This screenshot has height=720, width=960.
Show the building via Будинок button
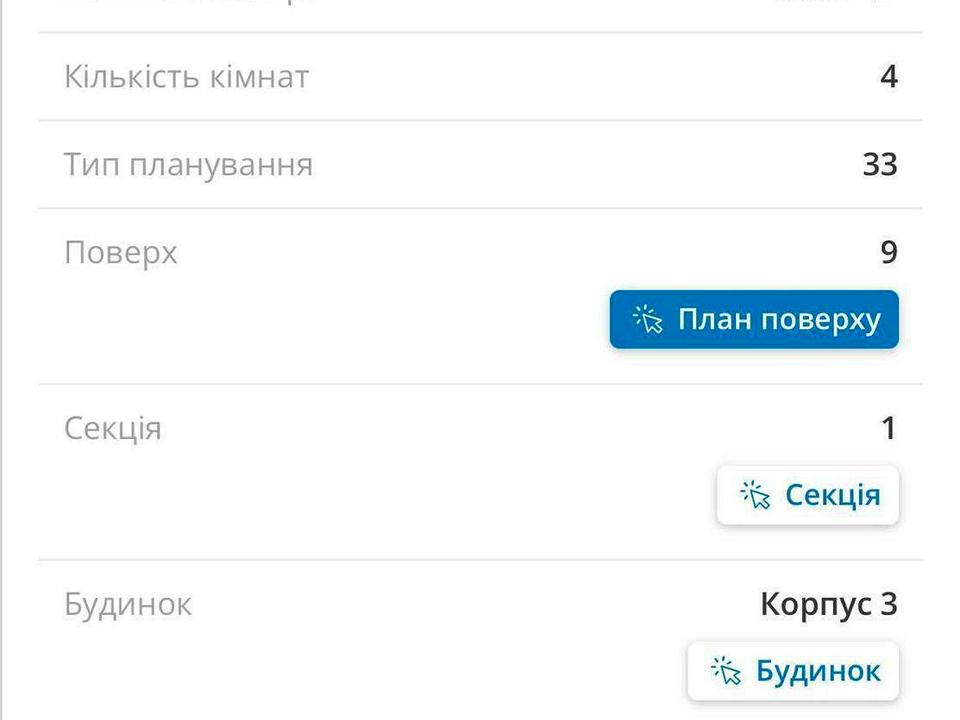(793, 671)
